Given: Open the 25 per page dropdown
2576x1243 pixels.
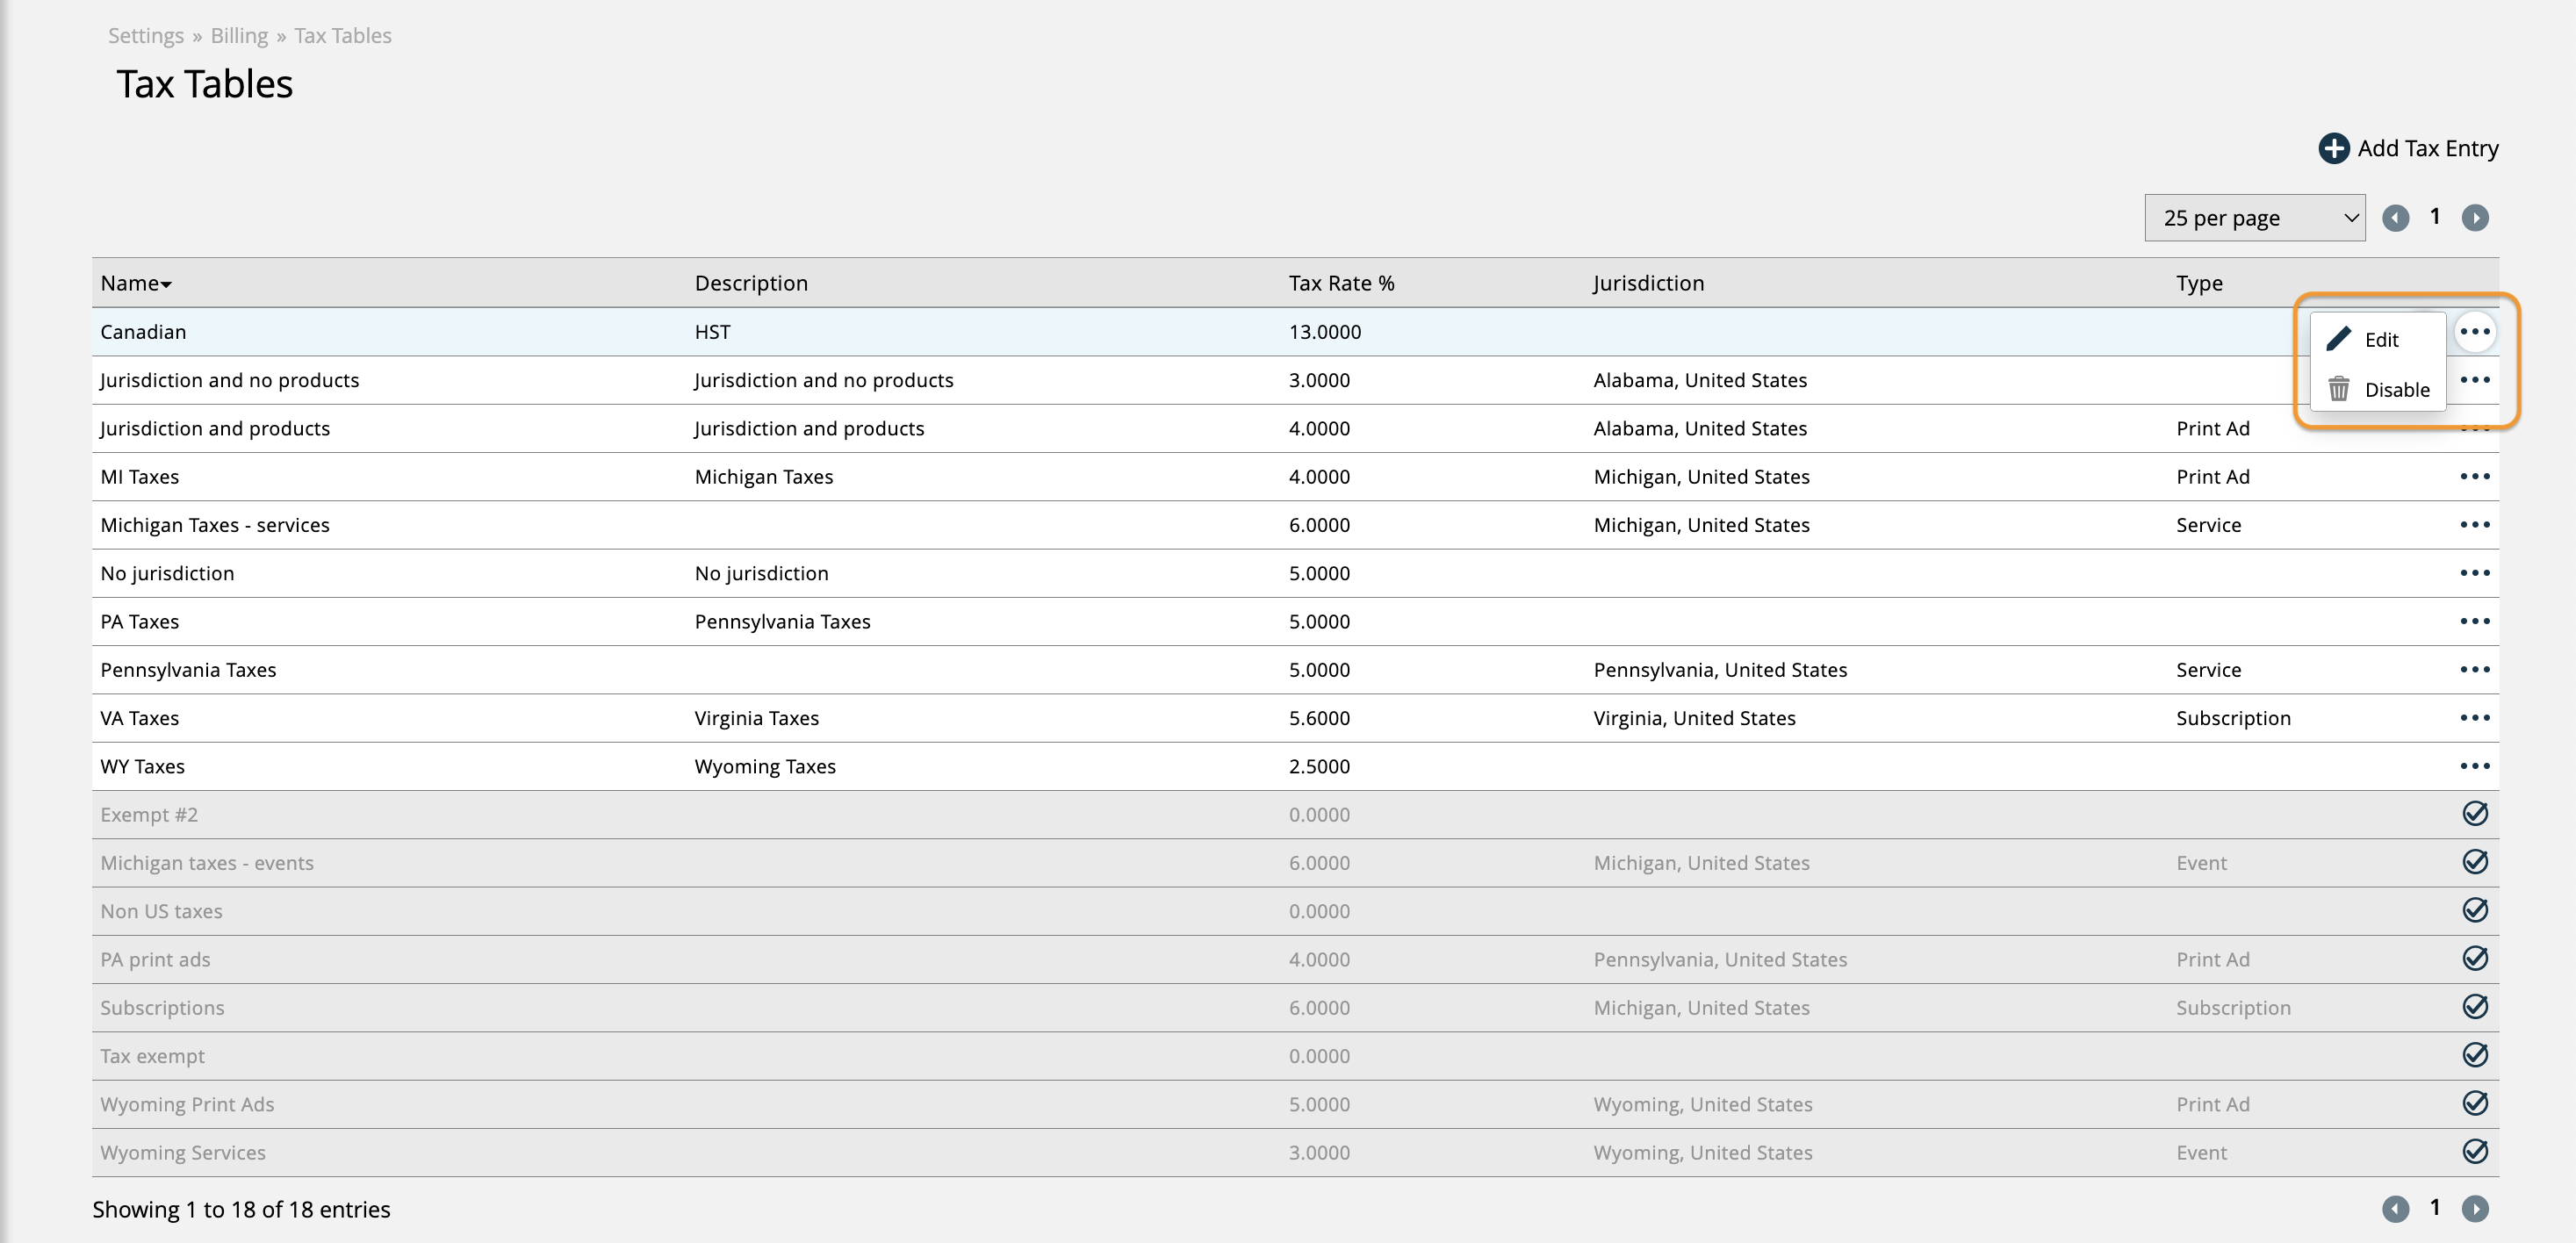Looking at the screenshot, I should 2254,218.
